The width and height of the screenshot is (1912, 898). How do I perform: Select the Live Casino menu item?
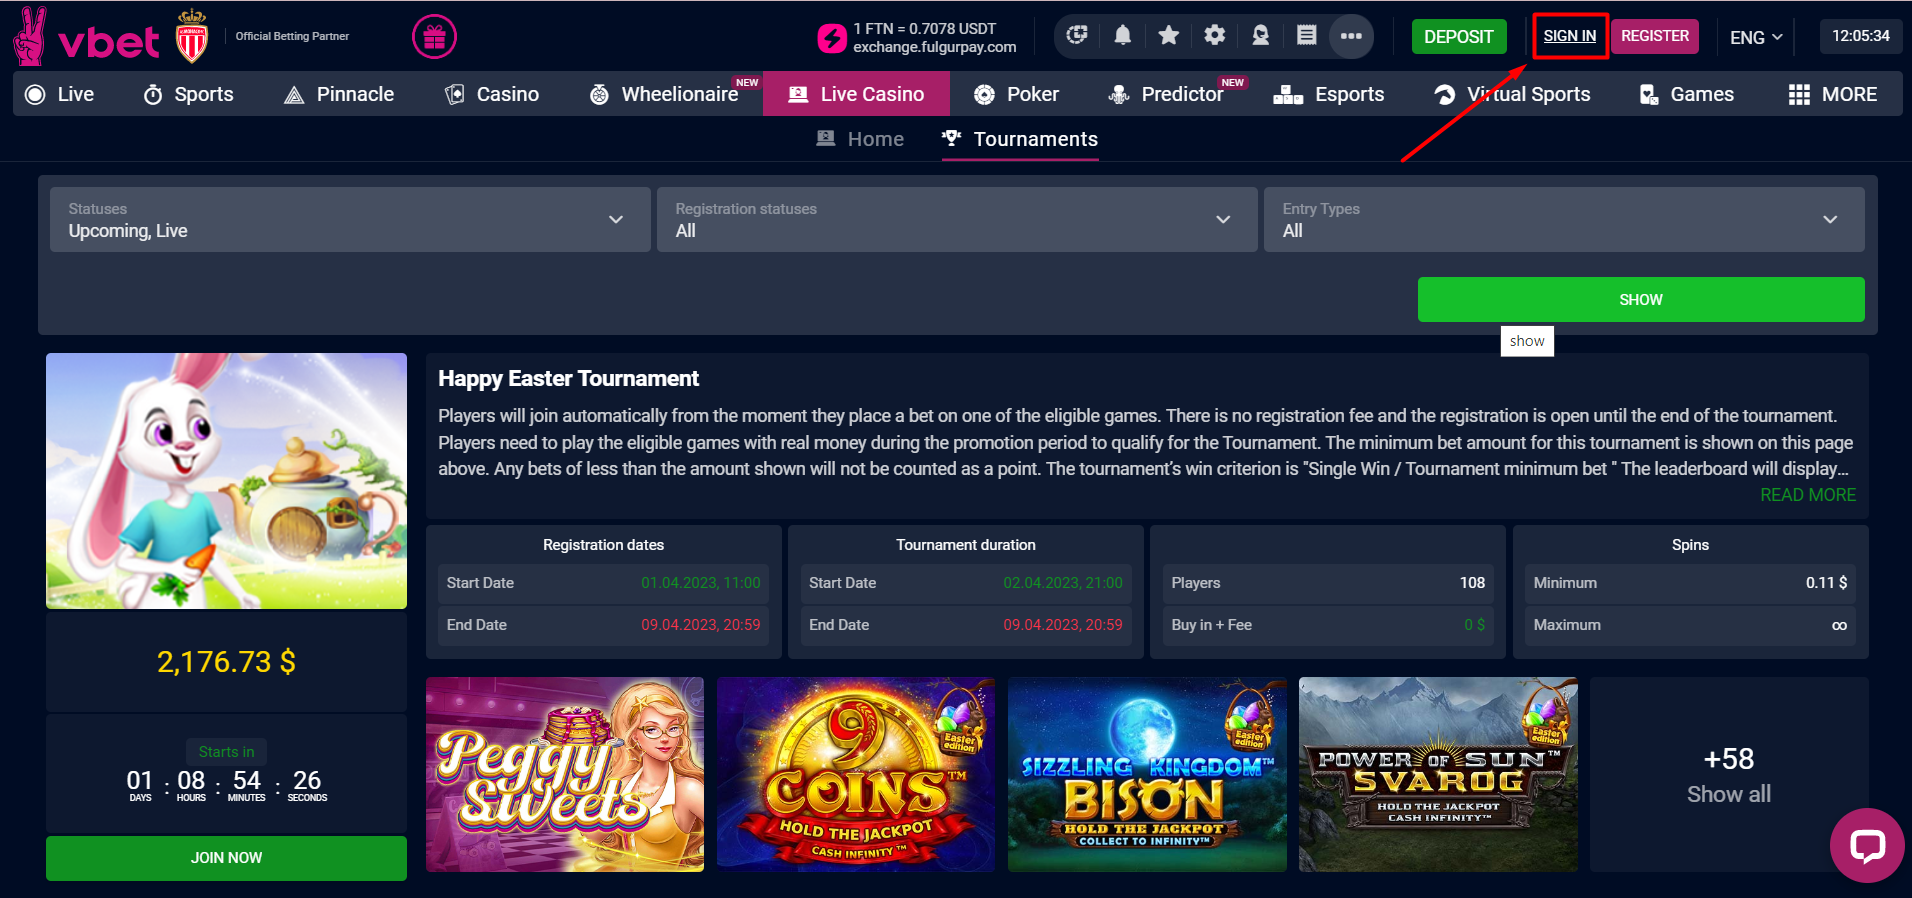coord(856,94)
